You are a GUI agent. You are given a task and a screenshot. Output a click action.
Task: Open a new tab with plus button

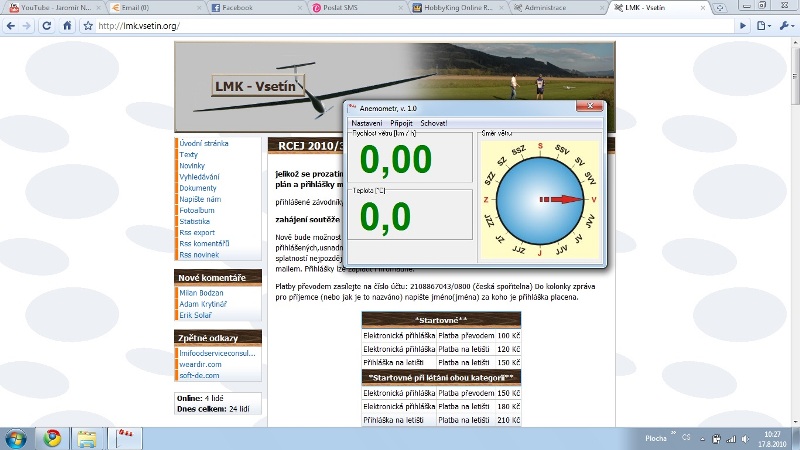click(x=720, y=8)
